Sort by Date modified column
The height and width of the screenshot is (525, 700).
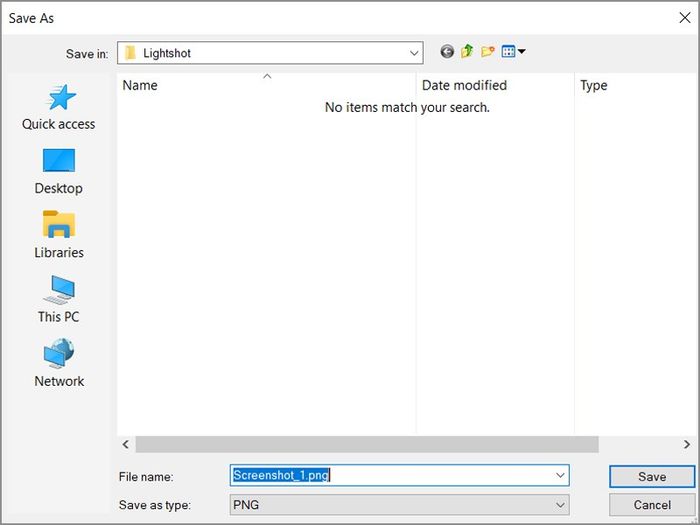pyautogui.click(x=464, y=86)
